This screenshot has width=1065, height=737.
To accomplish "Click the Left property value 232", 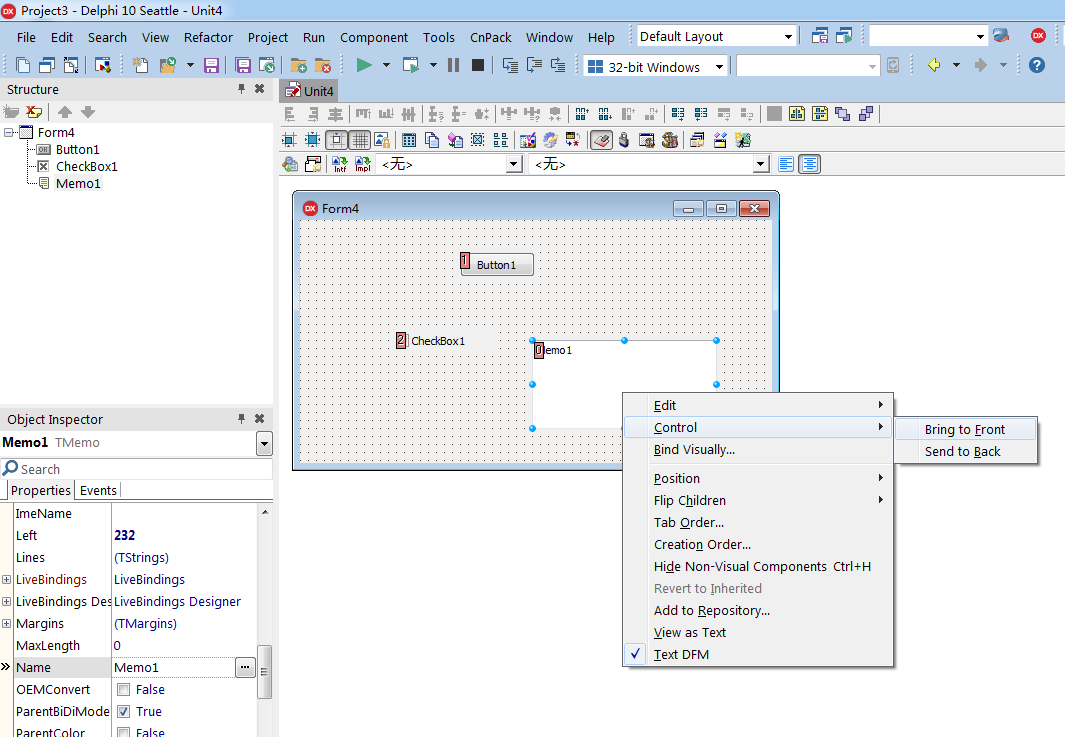I will 124,535.
